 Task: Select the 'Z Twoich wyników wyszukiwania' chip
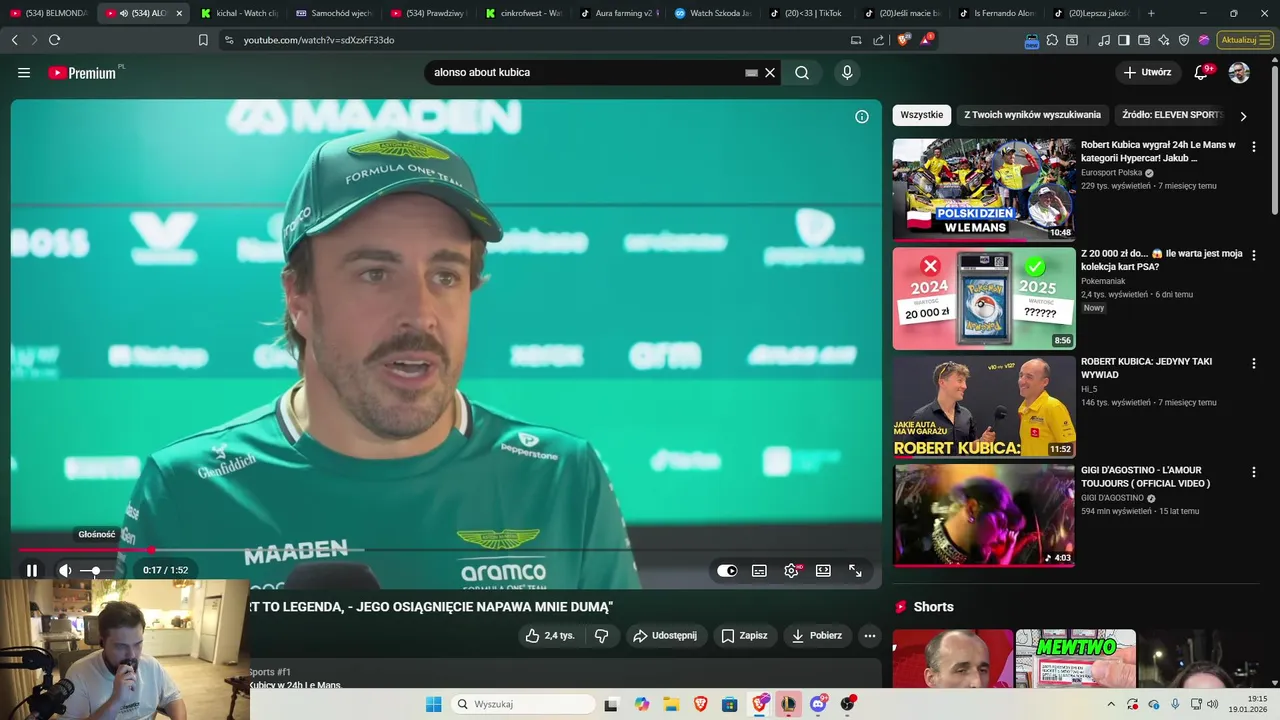tap(1032, 115)
